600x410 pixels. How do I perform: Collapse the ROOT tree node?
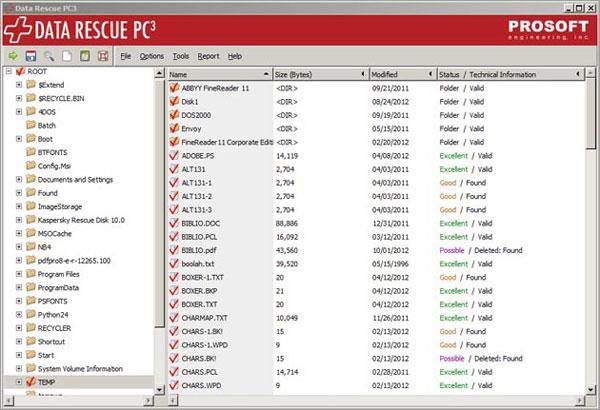pos(9,71)
